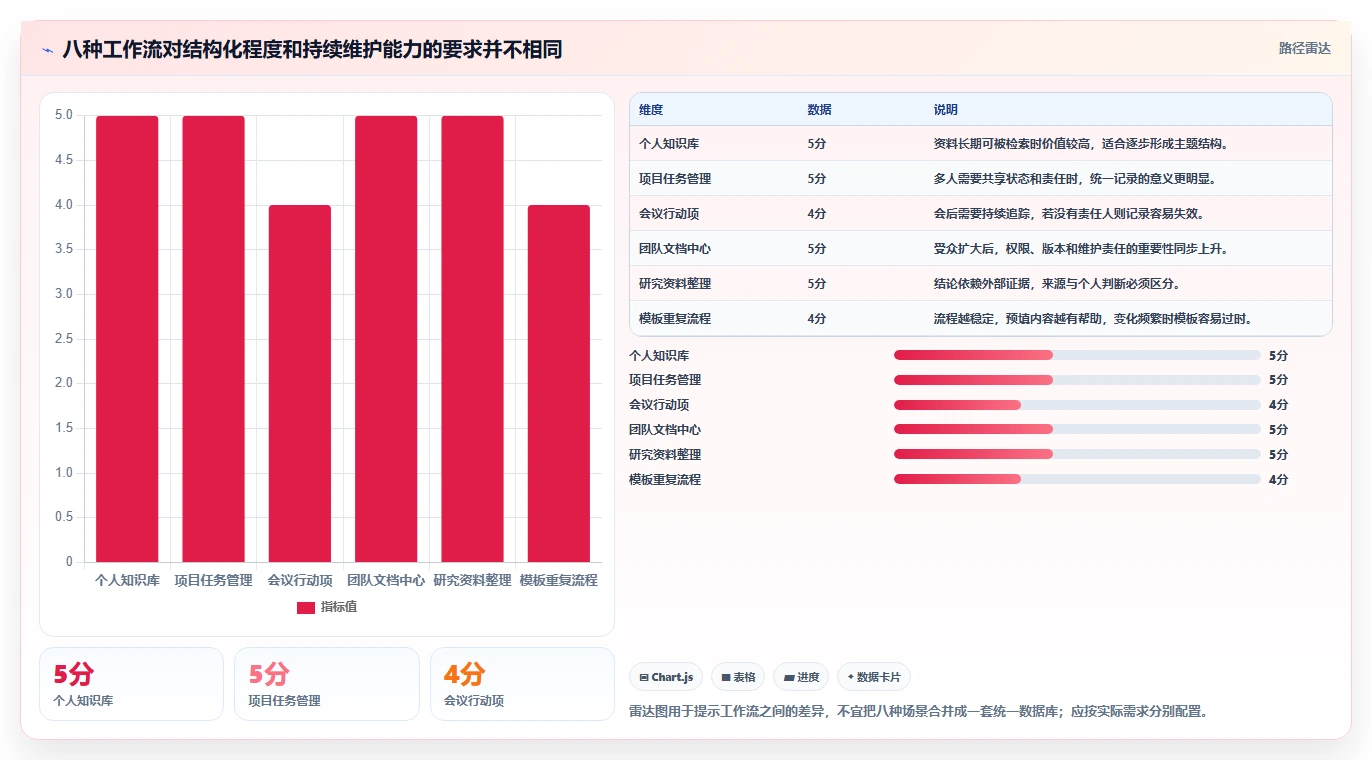Screen dimensions: 1372x760
Task: Click the 研究资料整理 bar in the chart
Action: (x=472, y=339)
